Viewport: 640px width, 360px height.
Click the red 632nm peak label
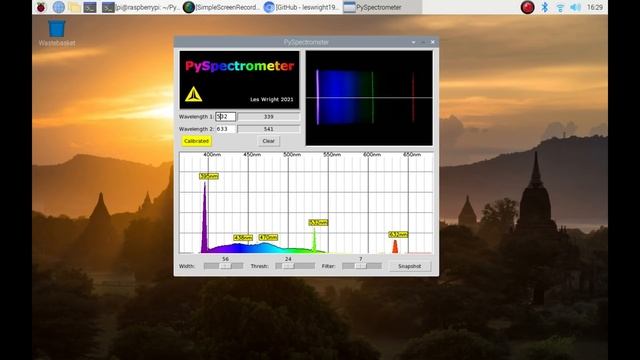pos(398,235)
